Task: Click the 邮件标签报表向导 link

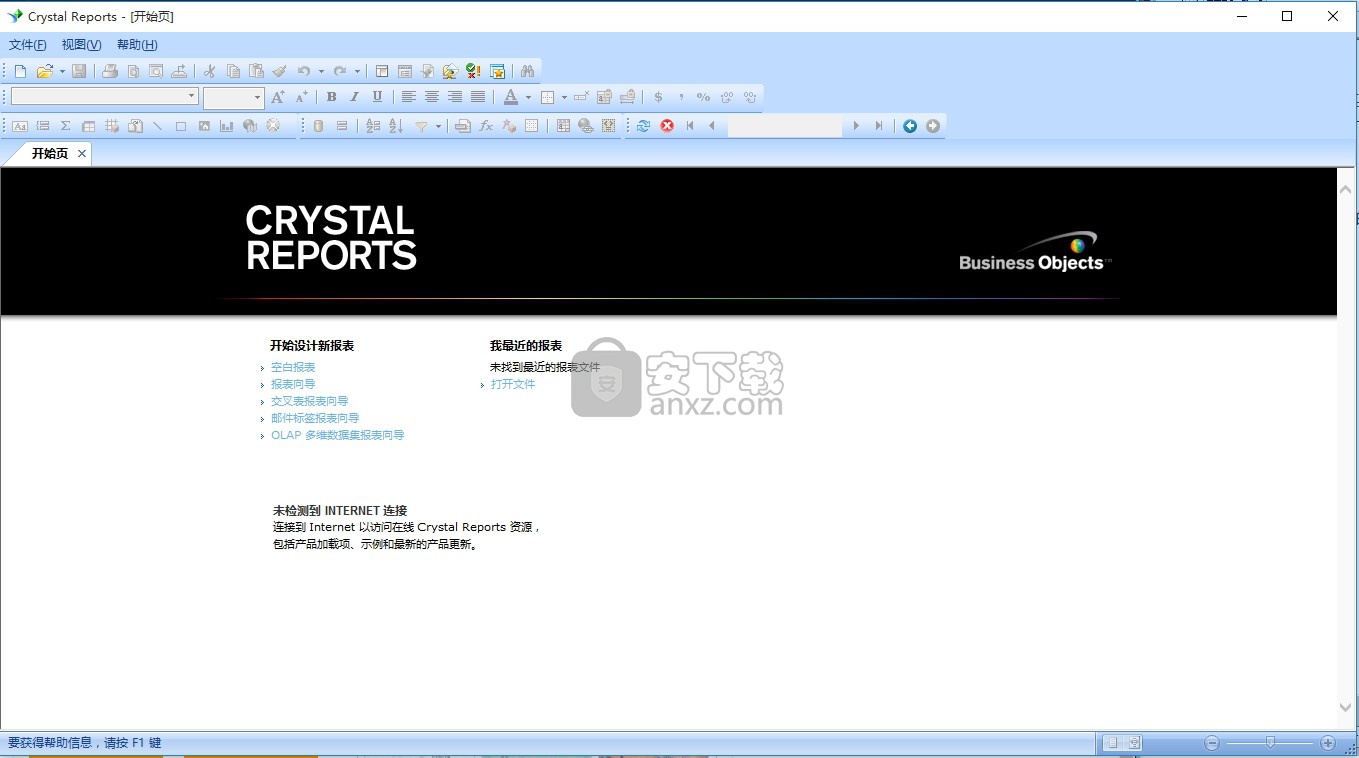Action: tap(315, 419)
